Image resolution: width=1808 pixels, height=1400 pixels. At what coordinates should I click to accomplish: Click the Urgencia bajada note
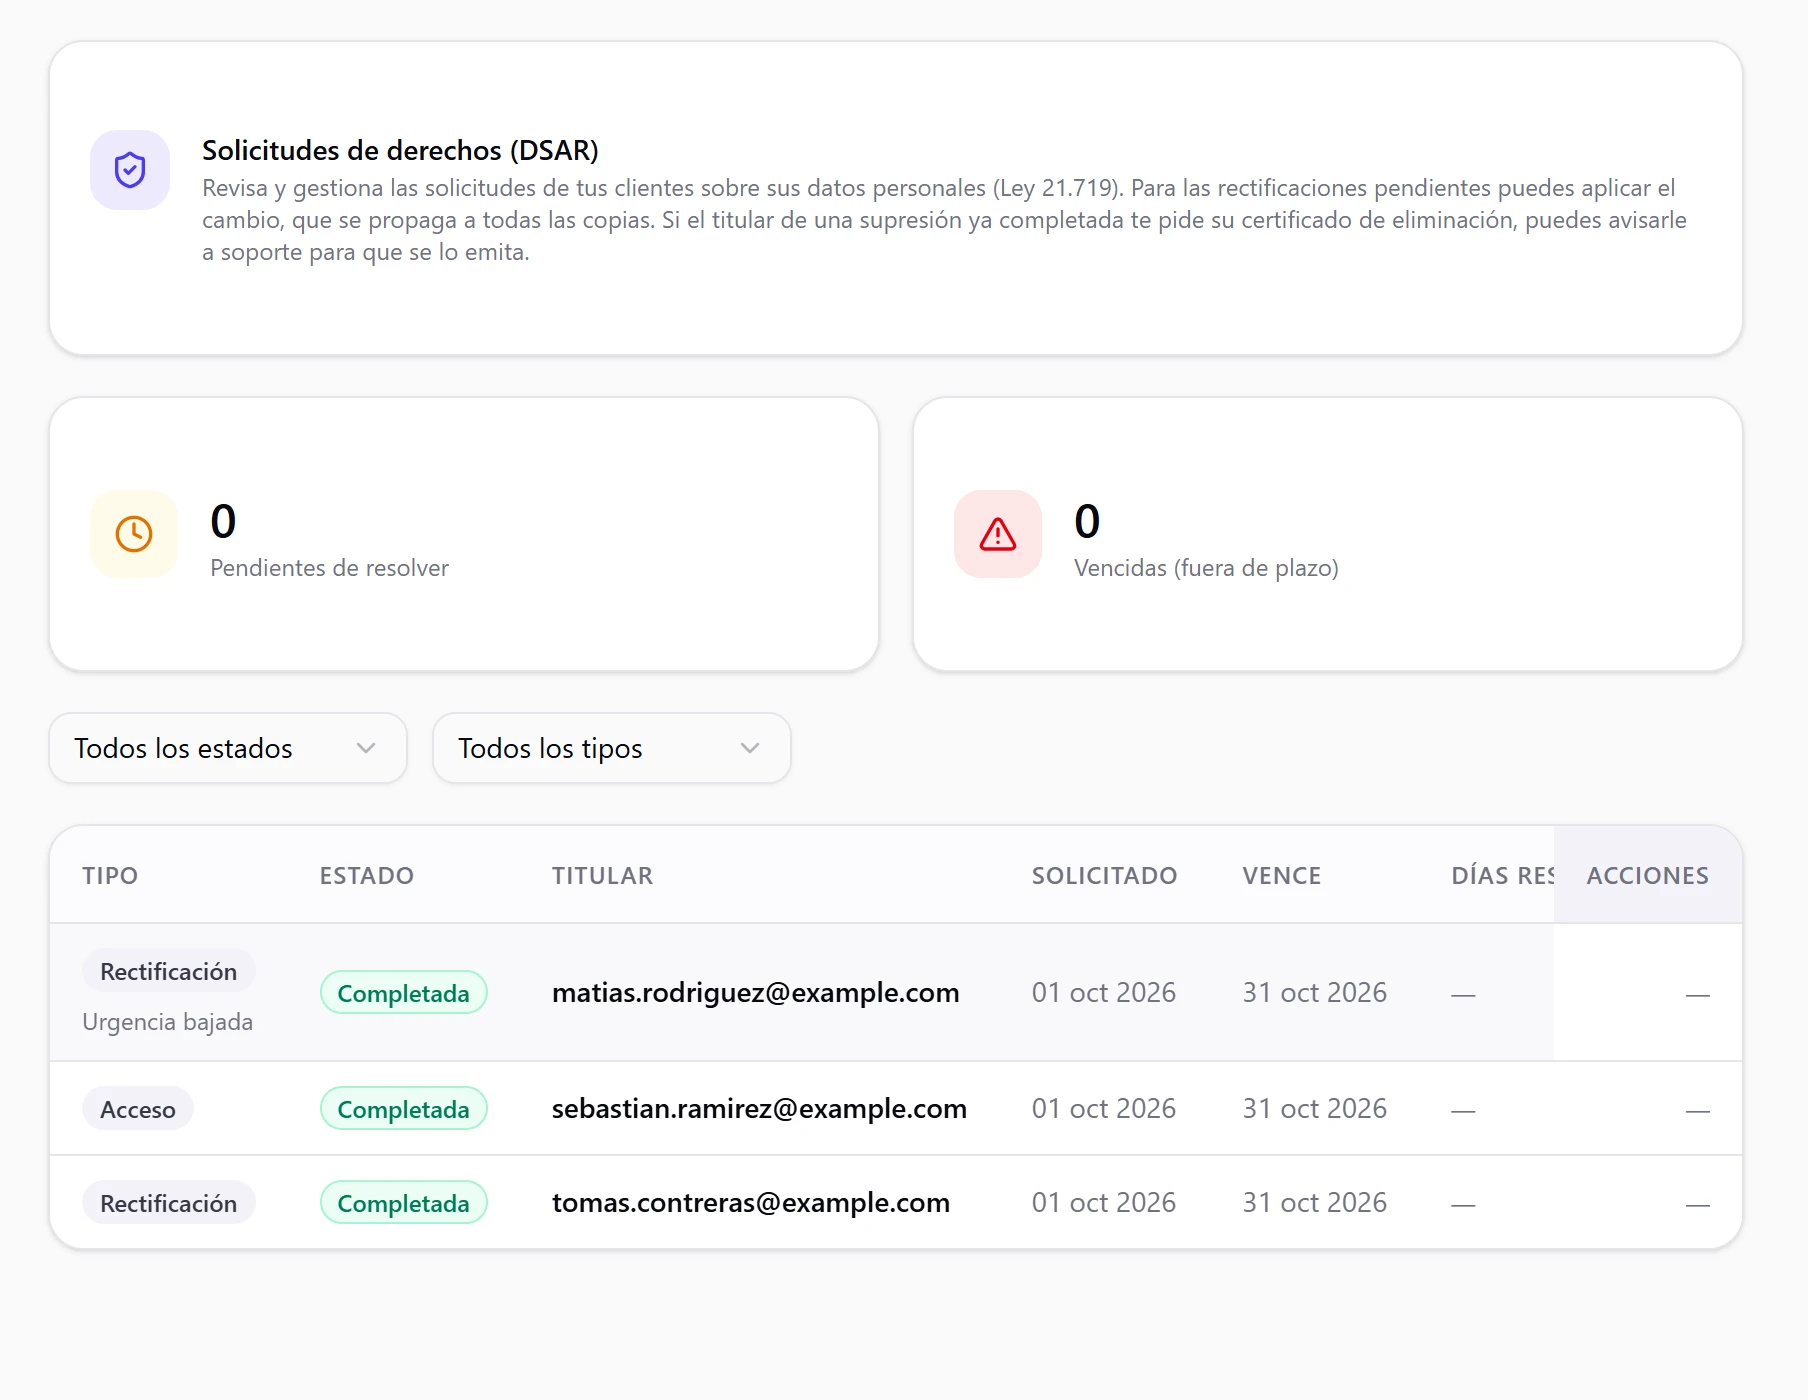click(x=168, y=1022)
